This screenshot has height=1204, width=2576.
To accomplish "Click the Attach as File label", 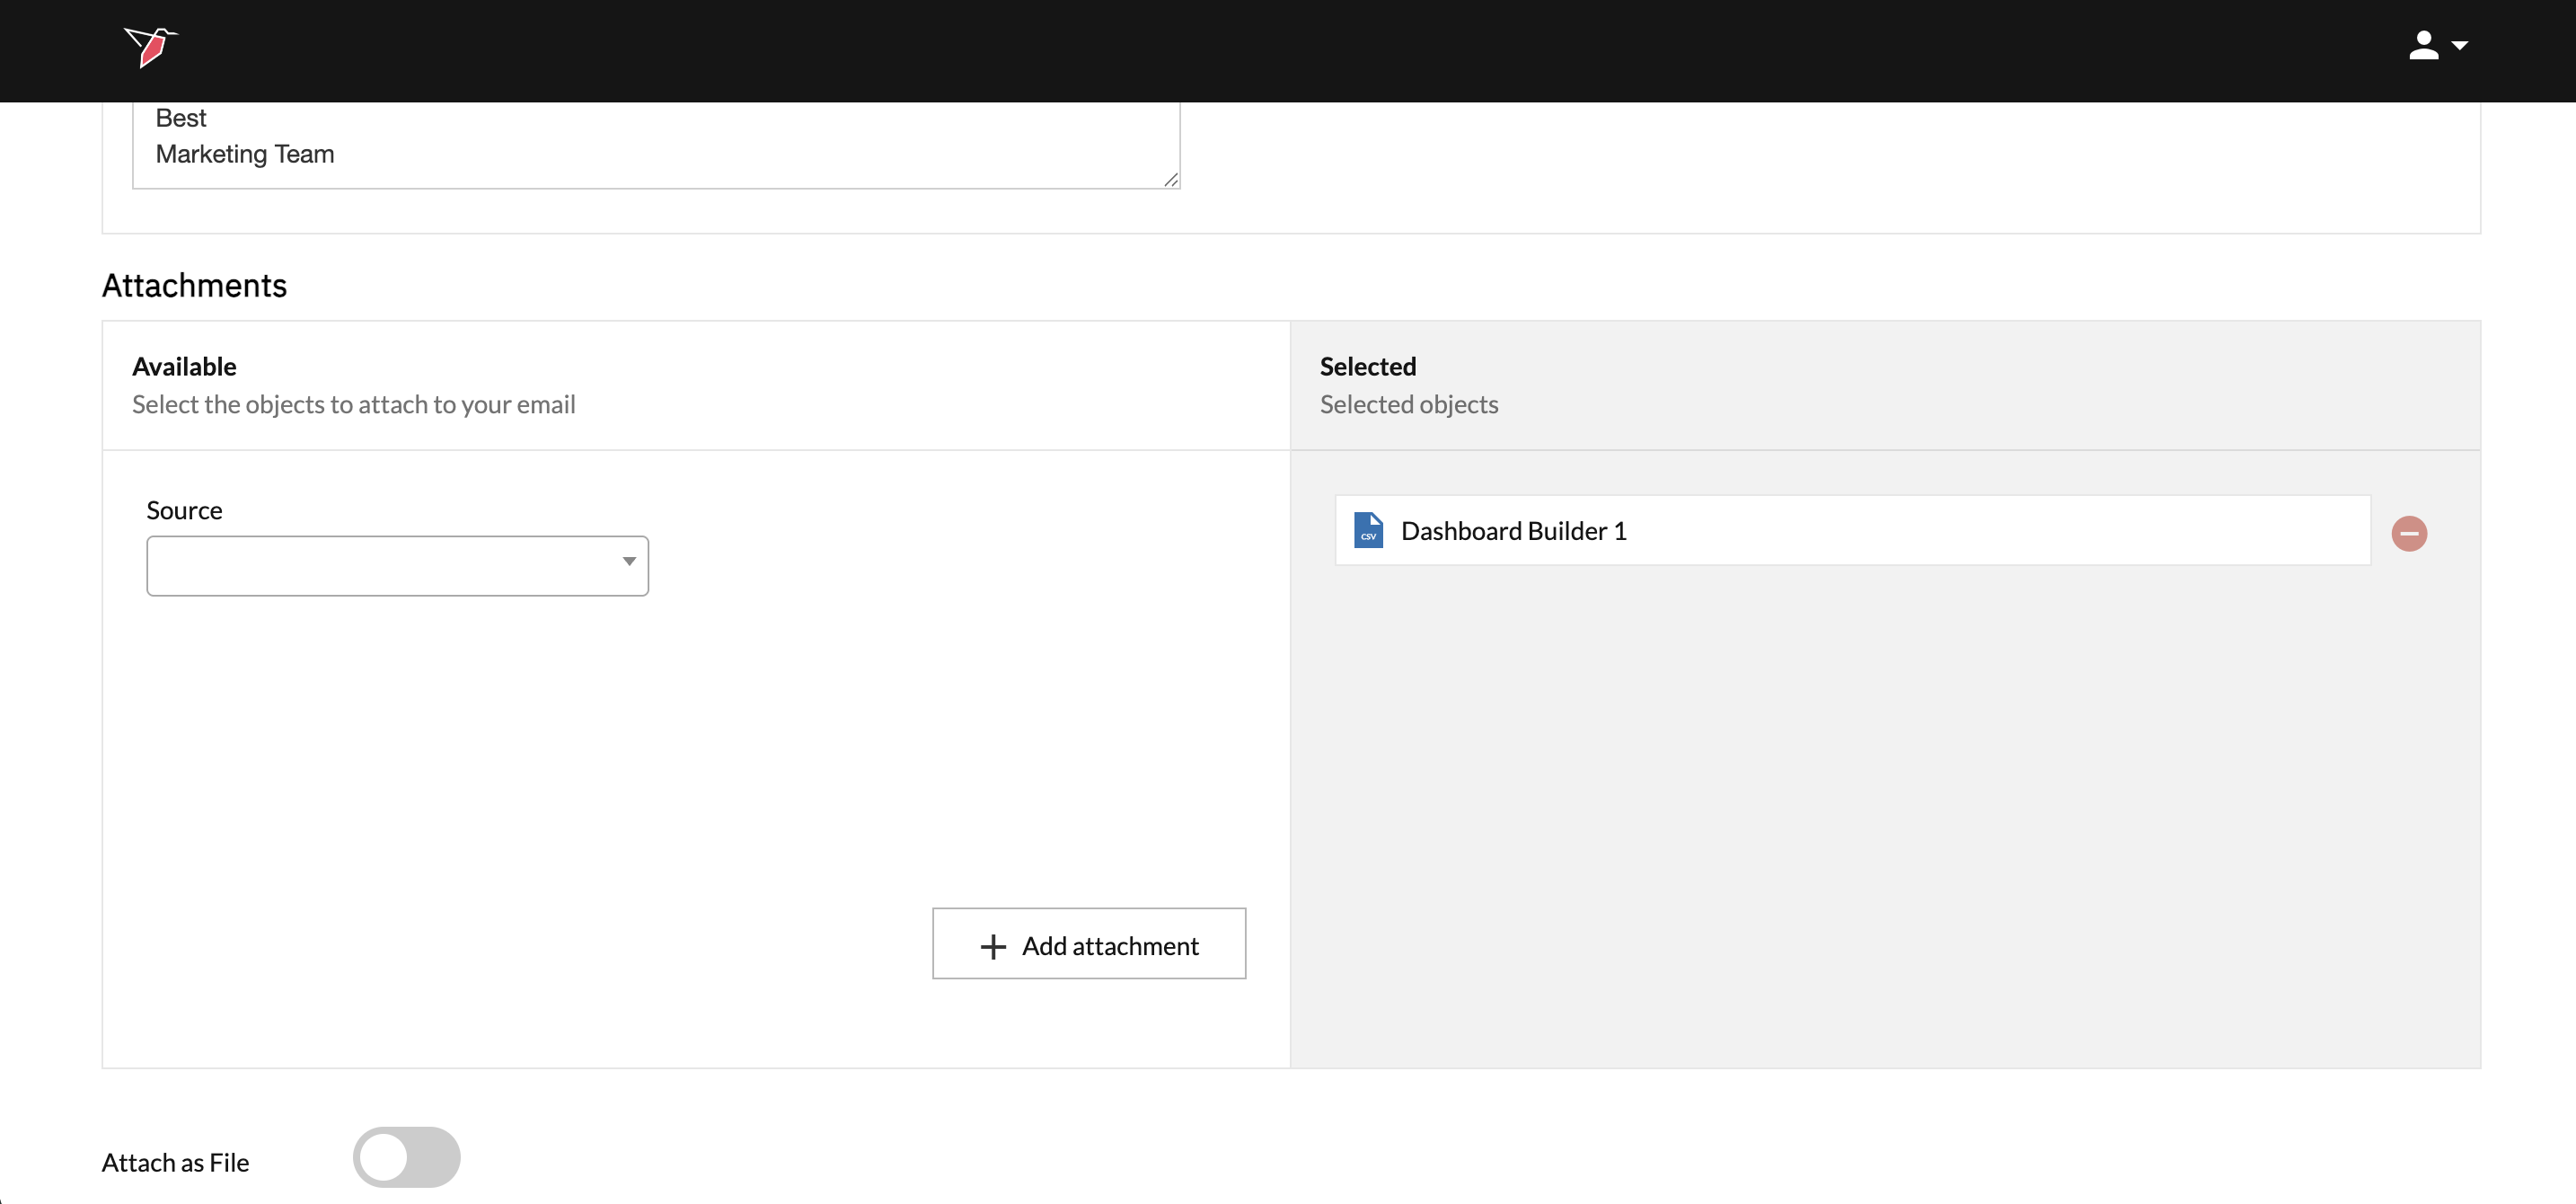I will [x=175, y=1162].
